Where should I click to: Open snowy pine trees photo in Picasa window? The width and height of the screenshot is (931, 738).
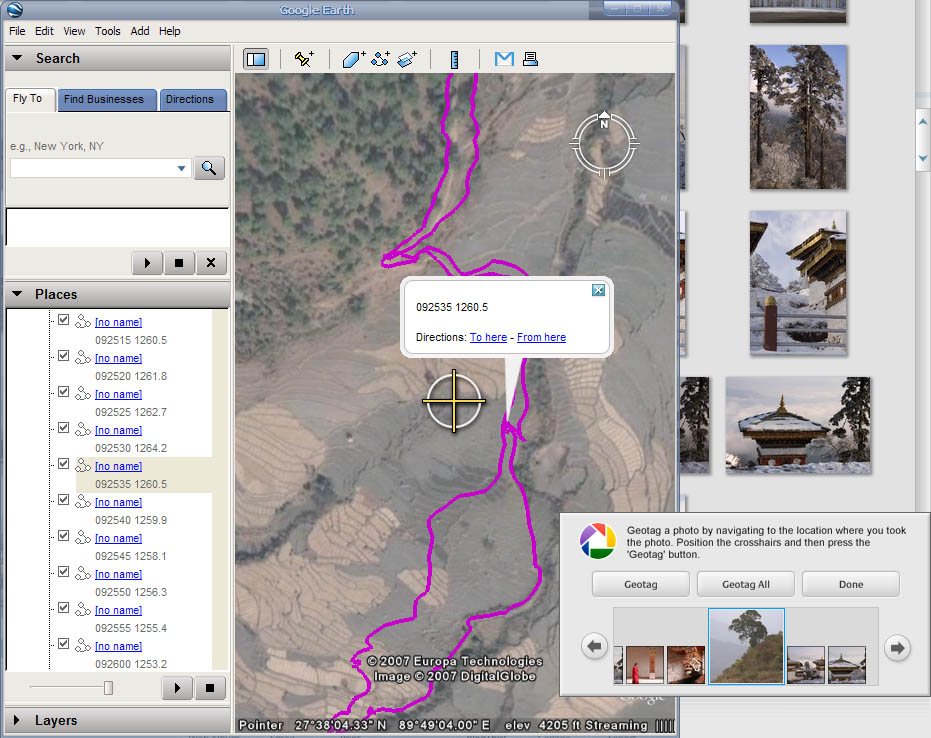click(798, 117)
